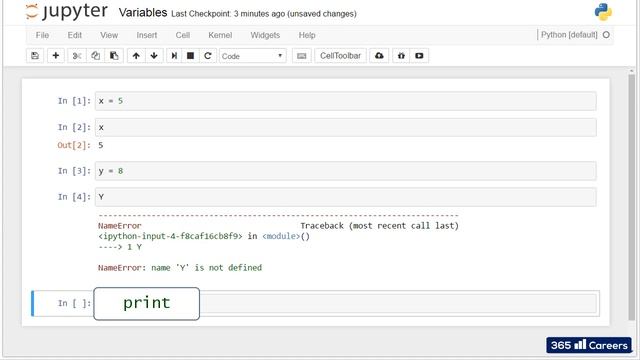Restart the kernel icon
The width and height of the screenshot is (640, 360).
(x=208, y=56)
